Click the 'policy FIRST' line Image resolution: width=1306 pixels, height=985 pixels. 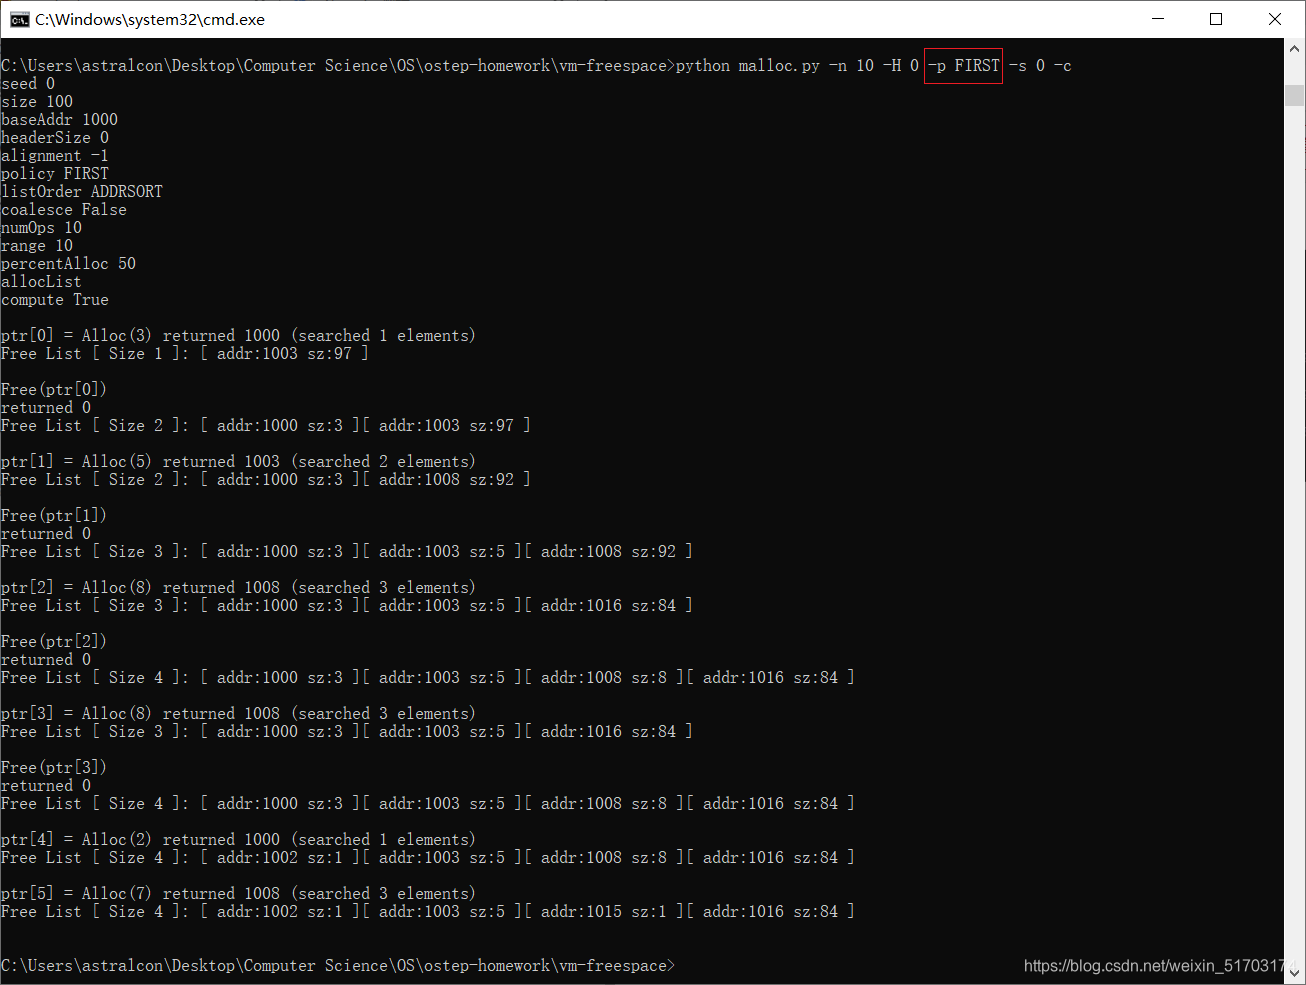55,174
